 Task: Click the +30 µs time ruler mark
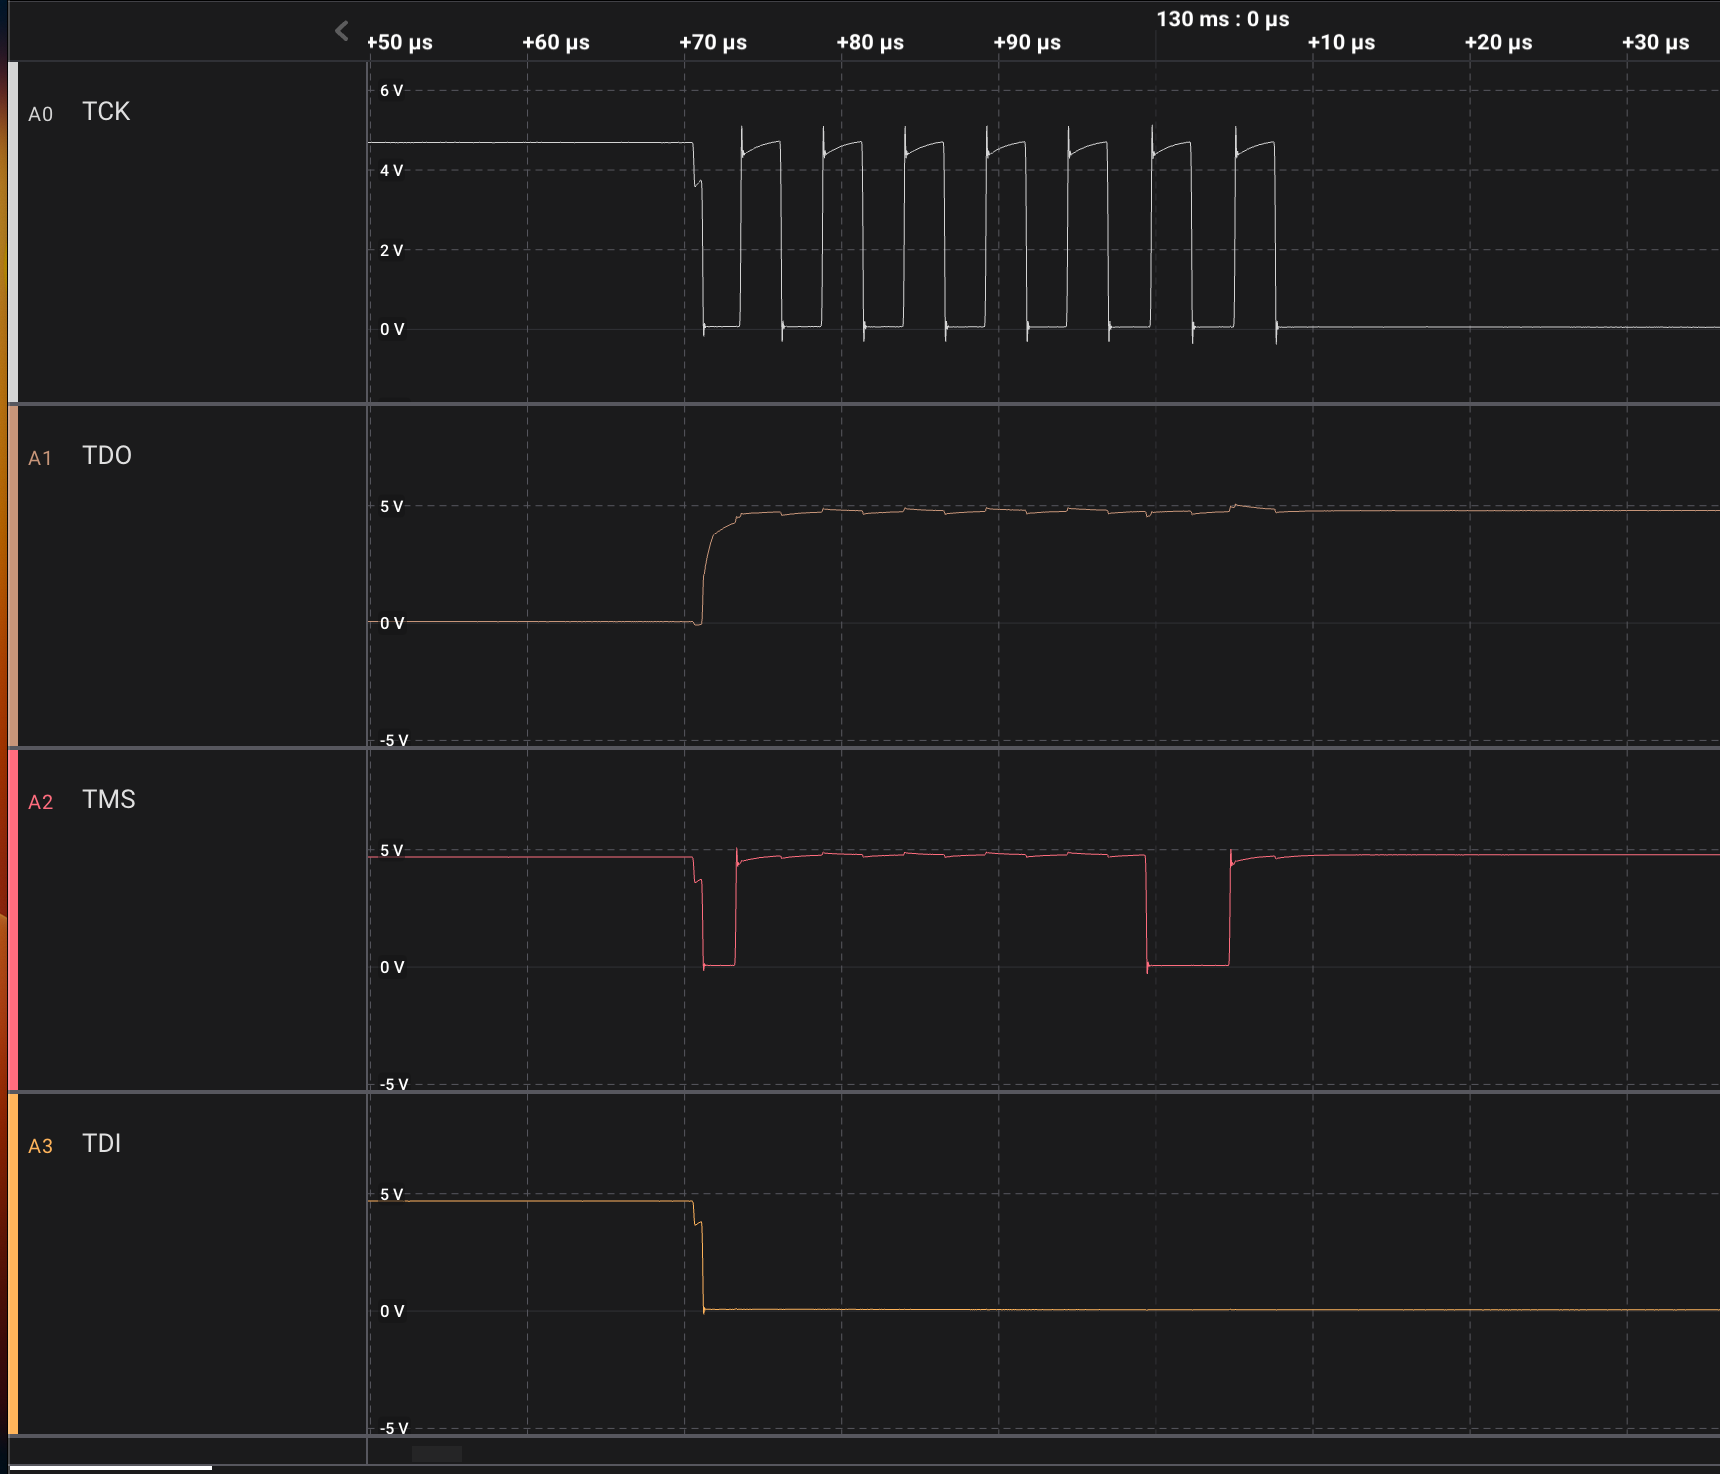pos(1655,42)
